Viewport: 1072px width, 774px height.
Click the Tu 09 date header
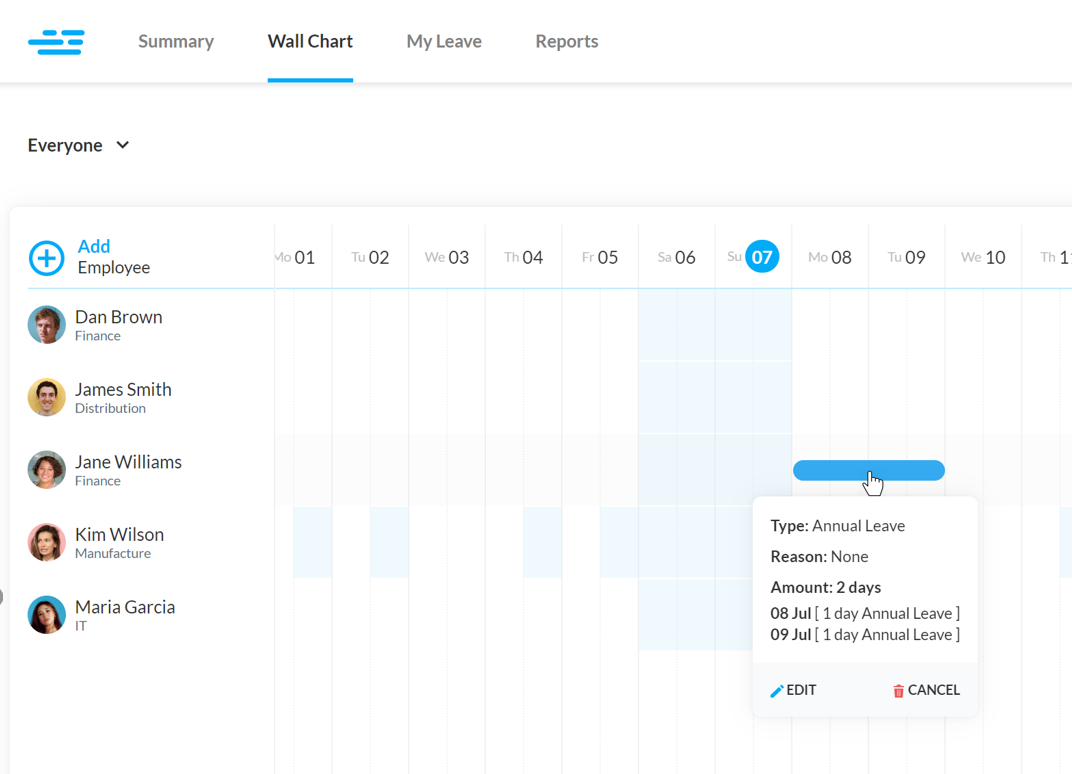tap(907, 257)
